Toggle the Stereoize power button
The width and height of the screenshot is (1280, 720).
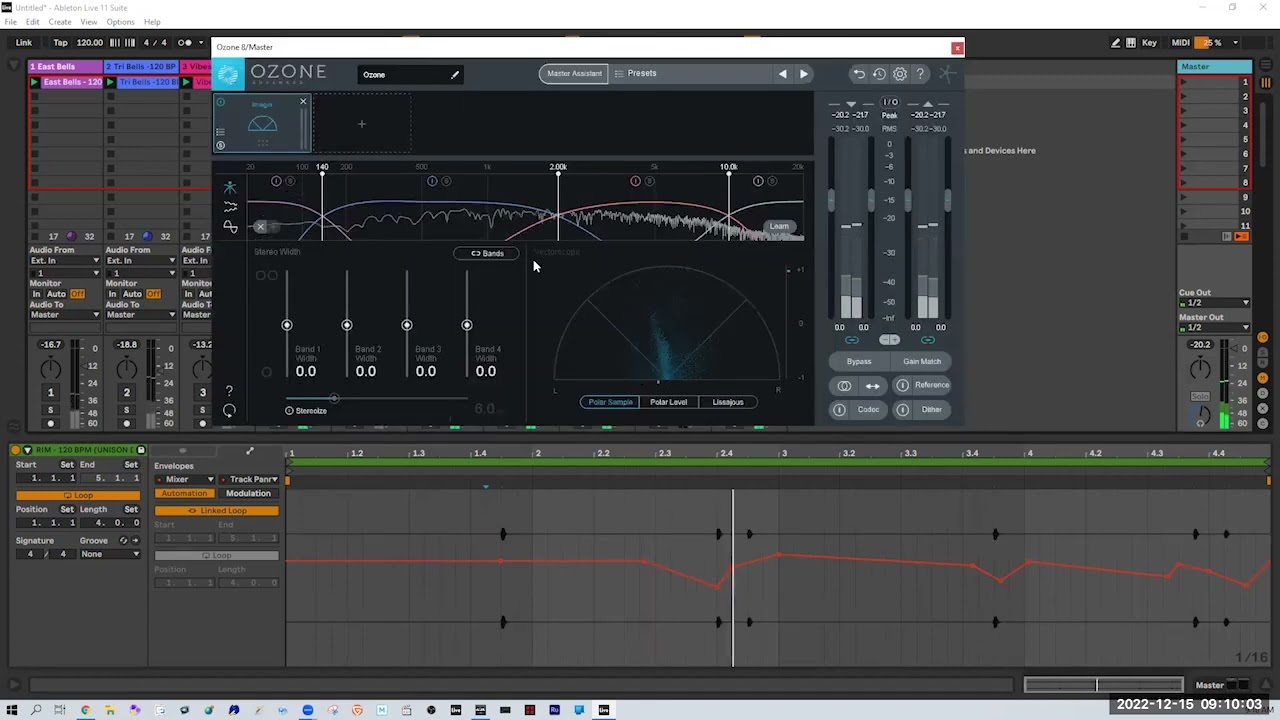pos(289,411)
